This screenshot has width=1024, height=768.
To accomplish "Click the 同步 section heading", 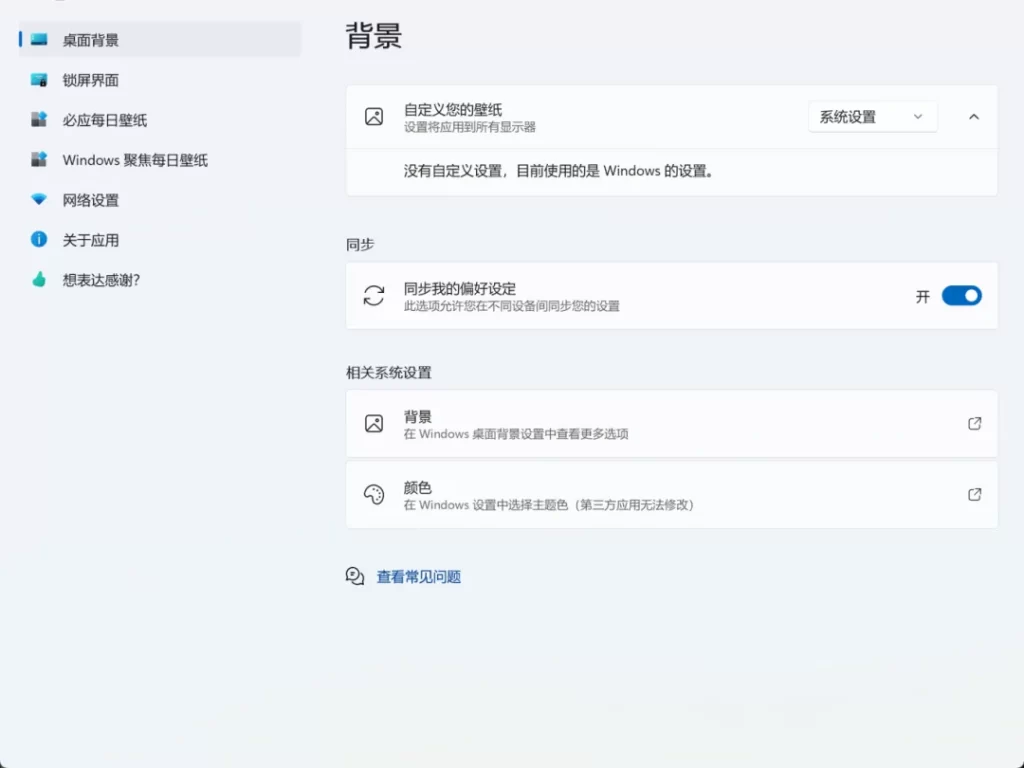I will tap(360, 245).
